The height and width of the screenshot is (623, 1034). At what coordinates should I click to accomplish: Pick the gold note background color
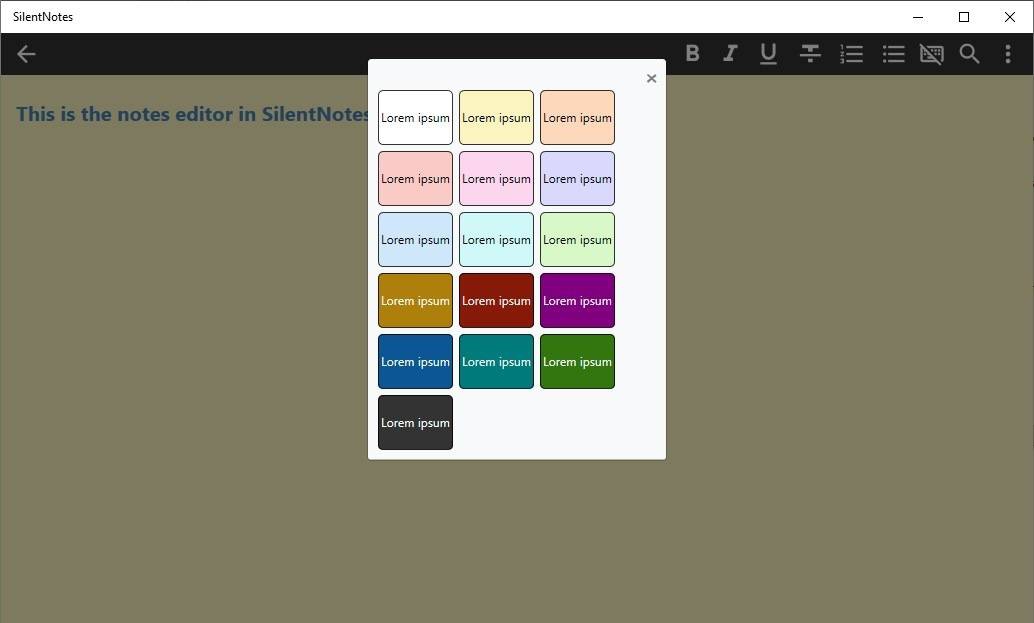[x=415, y=300]
